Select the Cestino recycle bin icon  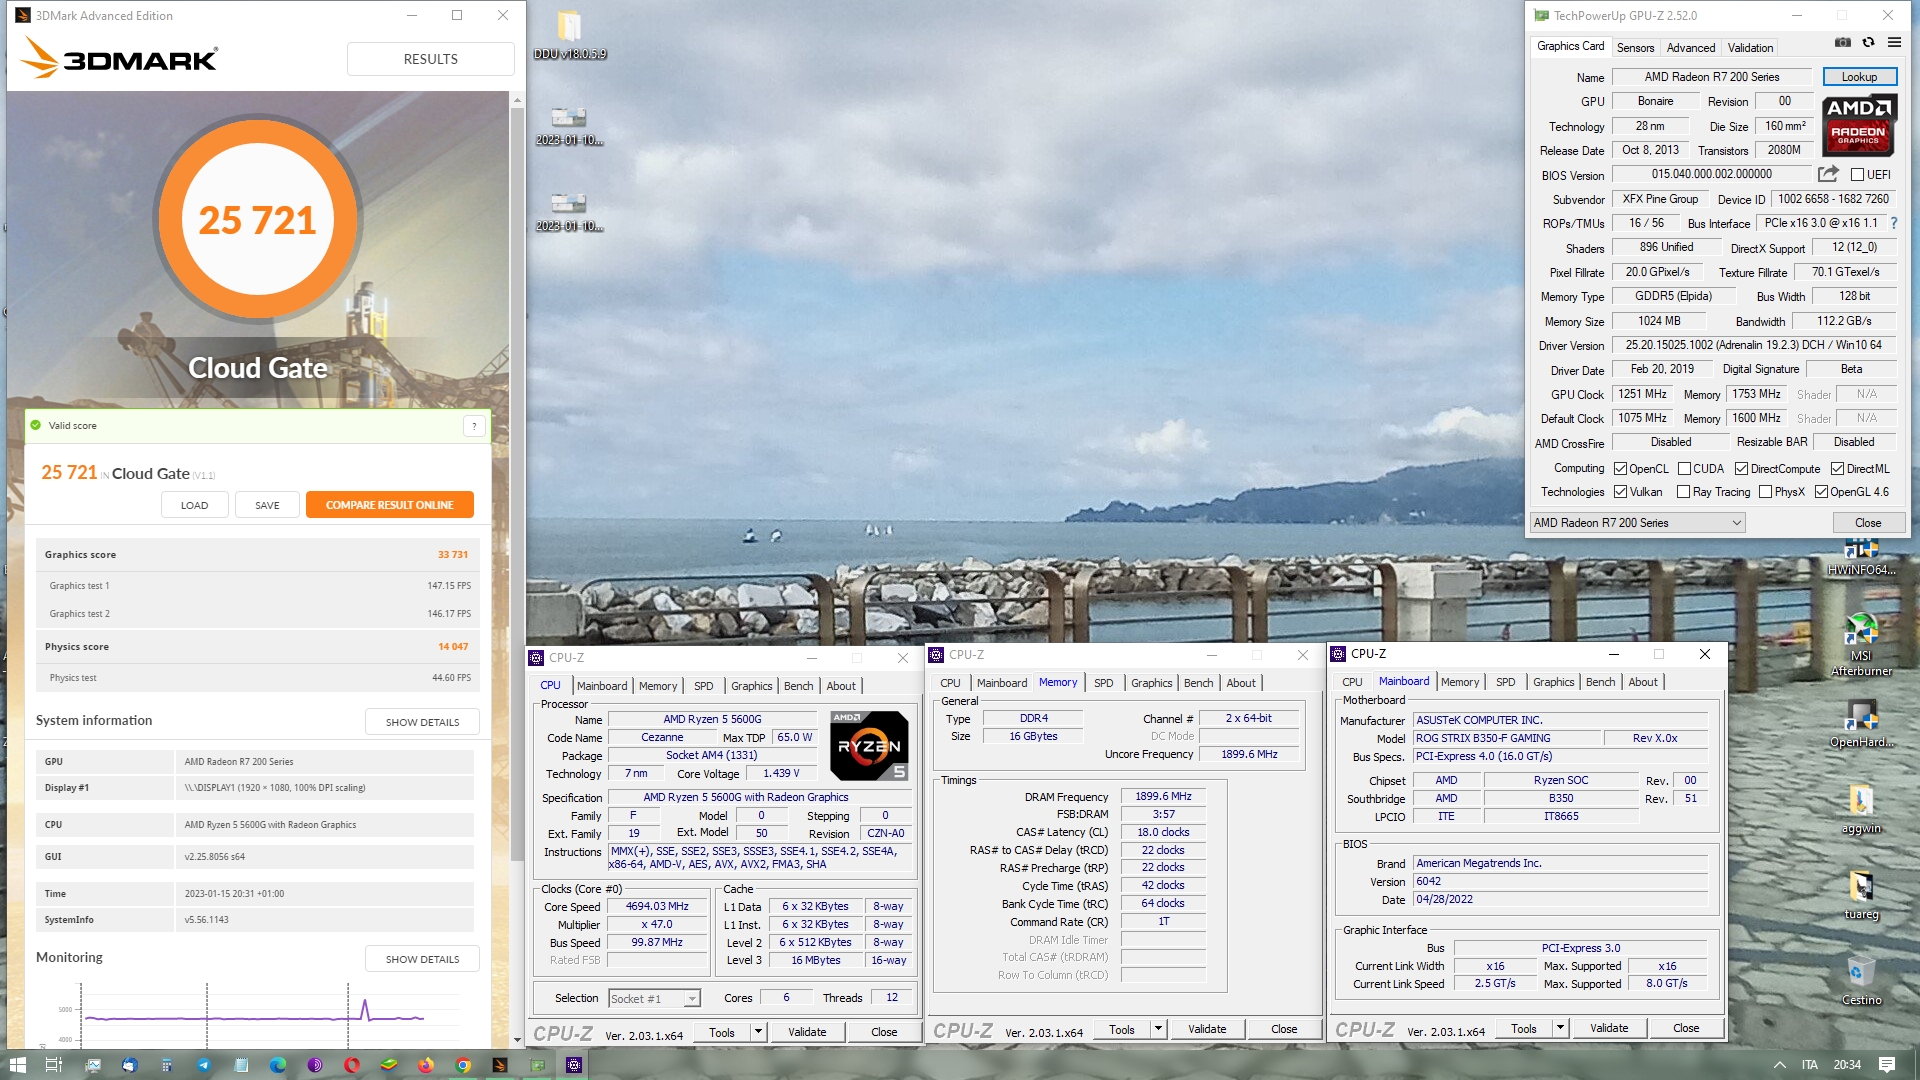point(1861,982)
